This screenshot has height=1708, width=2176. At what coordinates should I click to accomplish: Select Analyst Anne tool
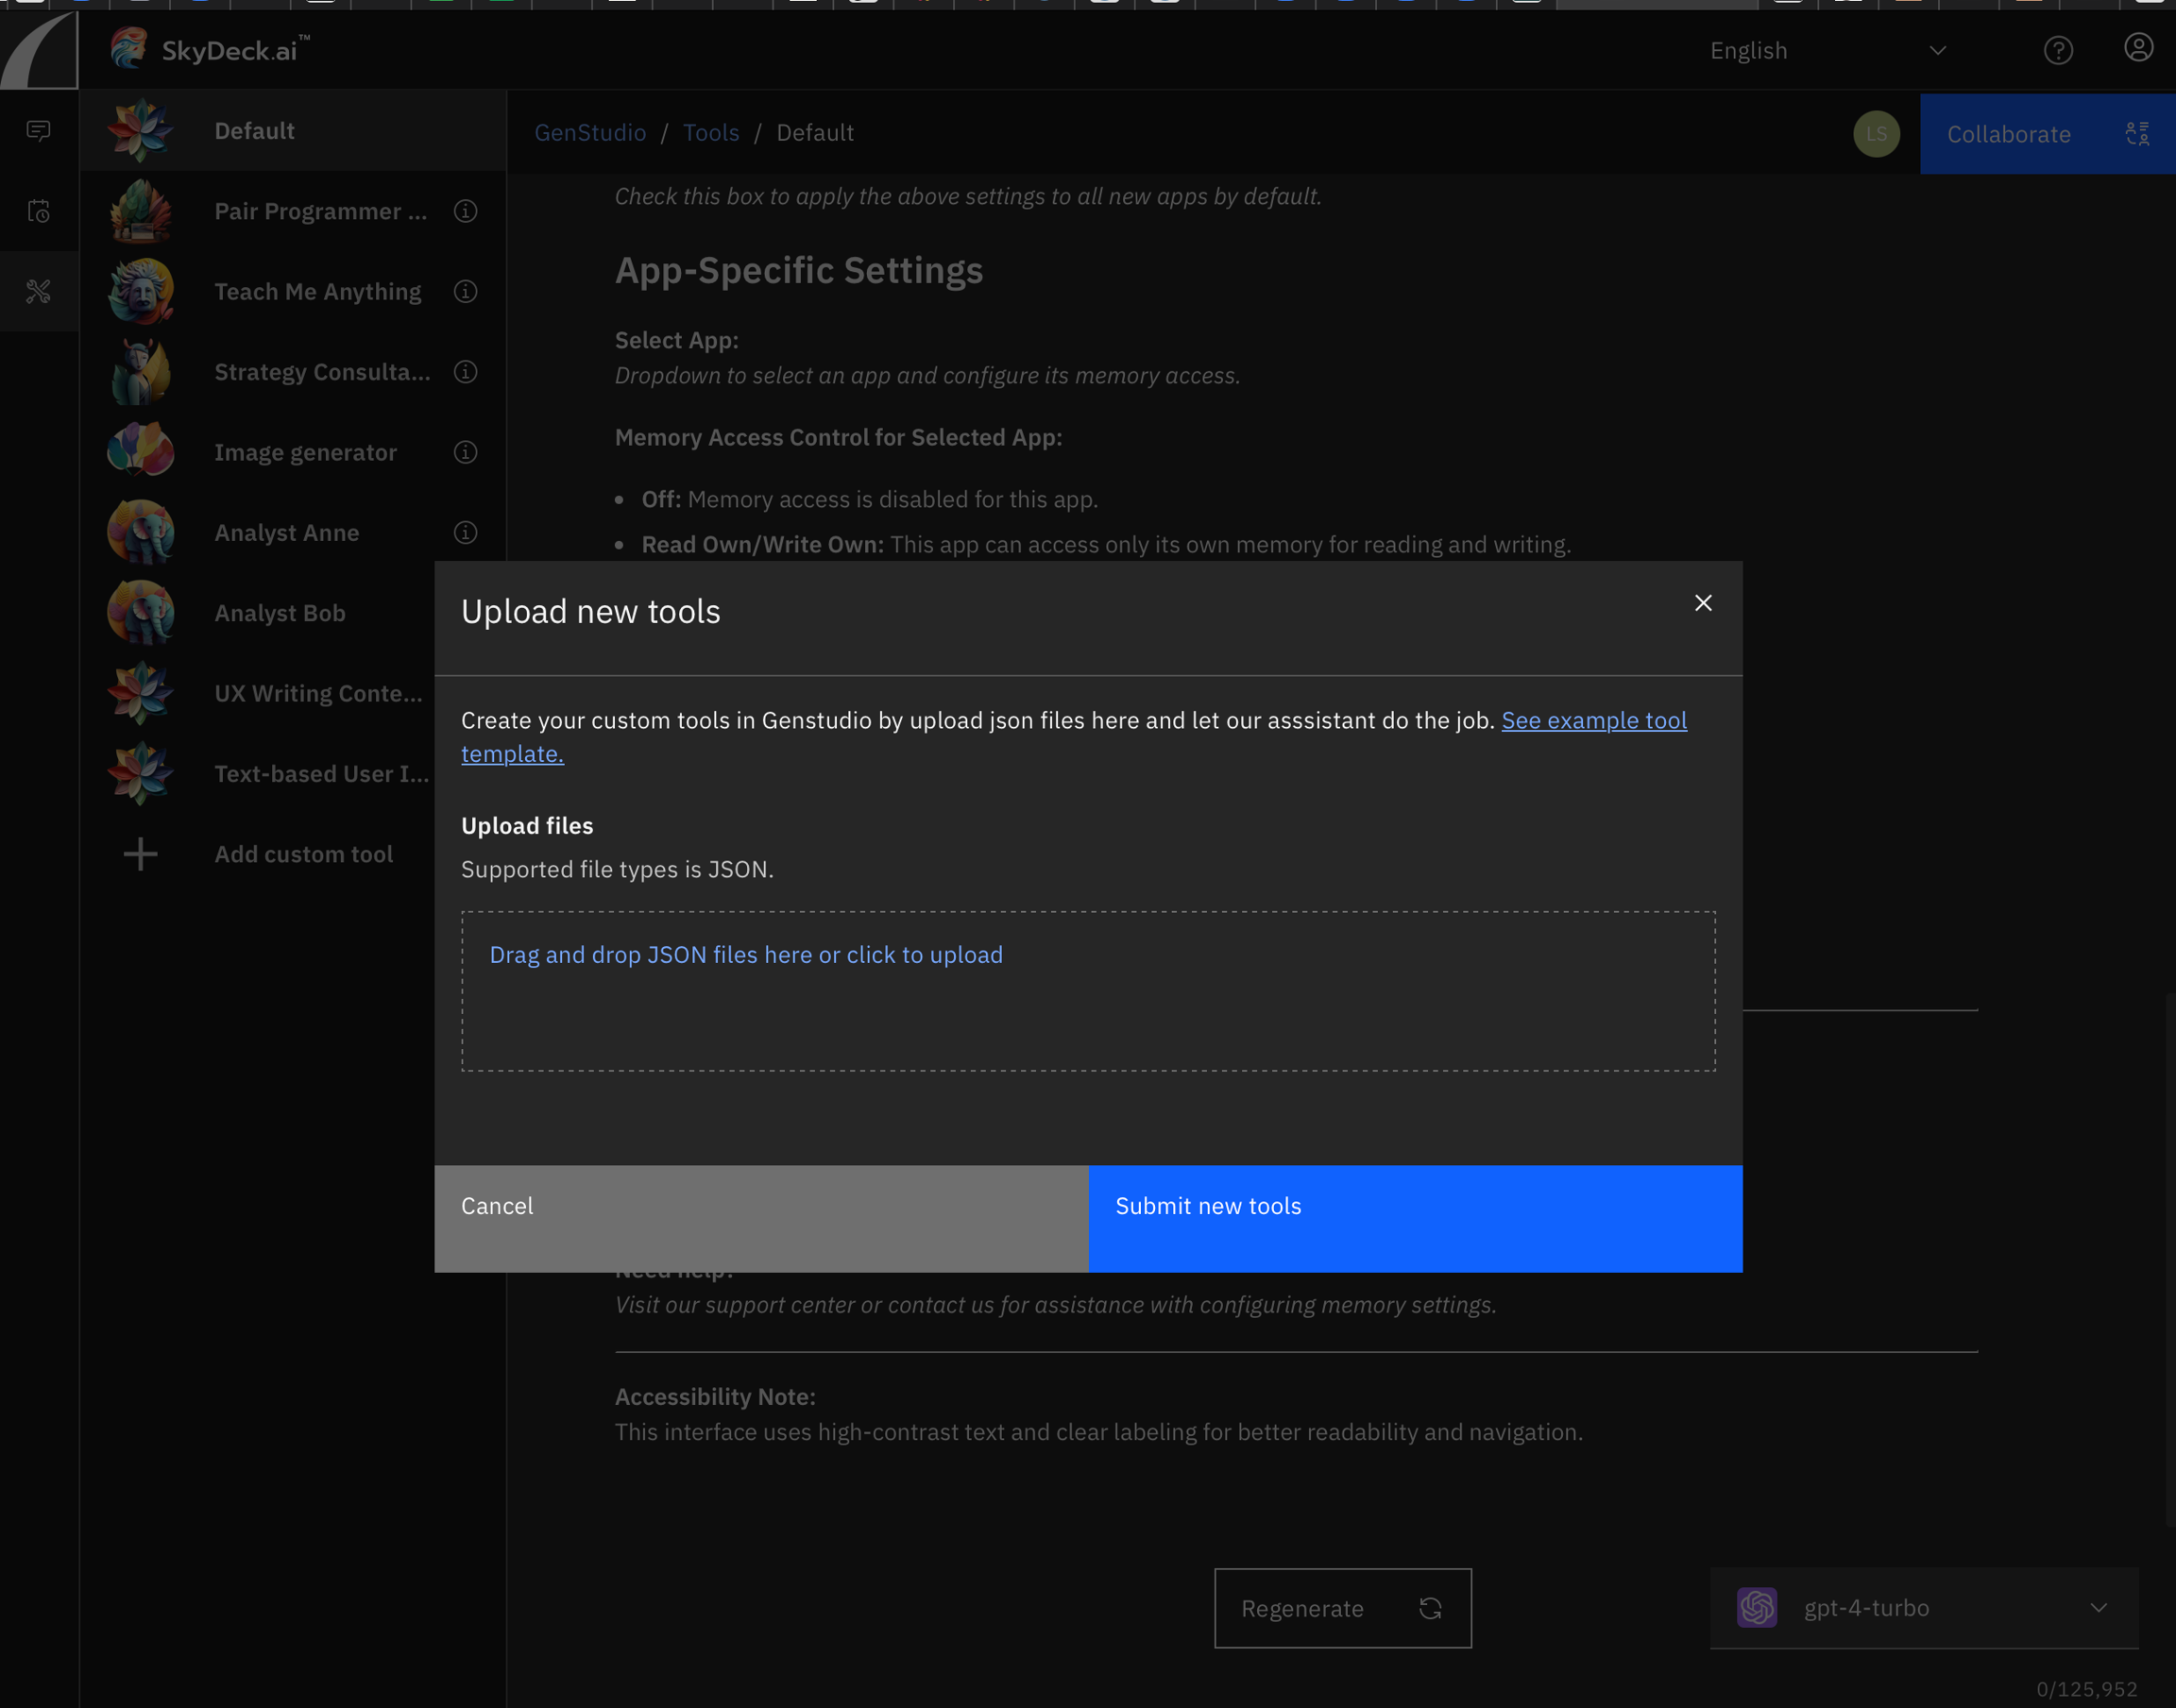(293, 532)
